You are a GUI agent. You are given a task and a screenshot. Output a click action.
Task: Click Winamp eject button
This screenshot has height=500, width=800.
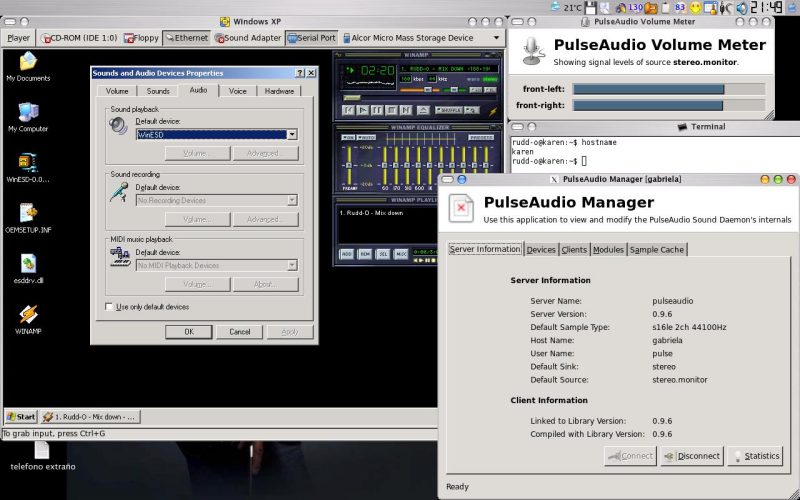click(423, 110)
